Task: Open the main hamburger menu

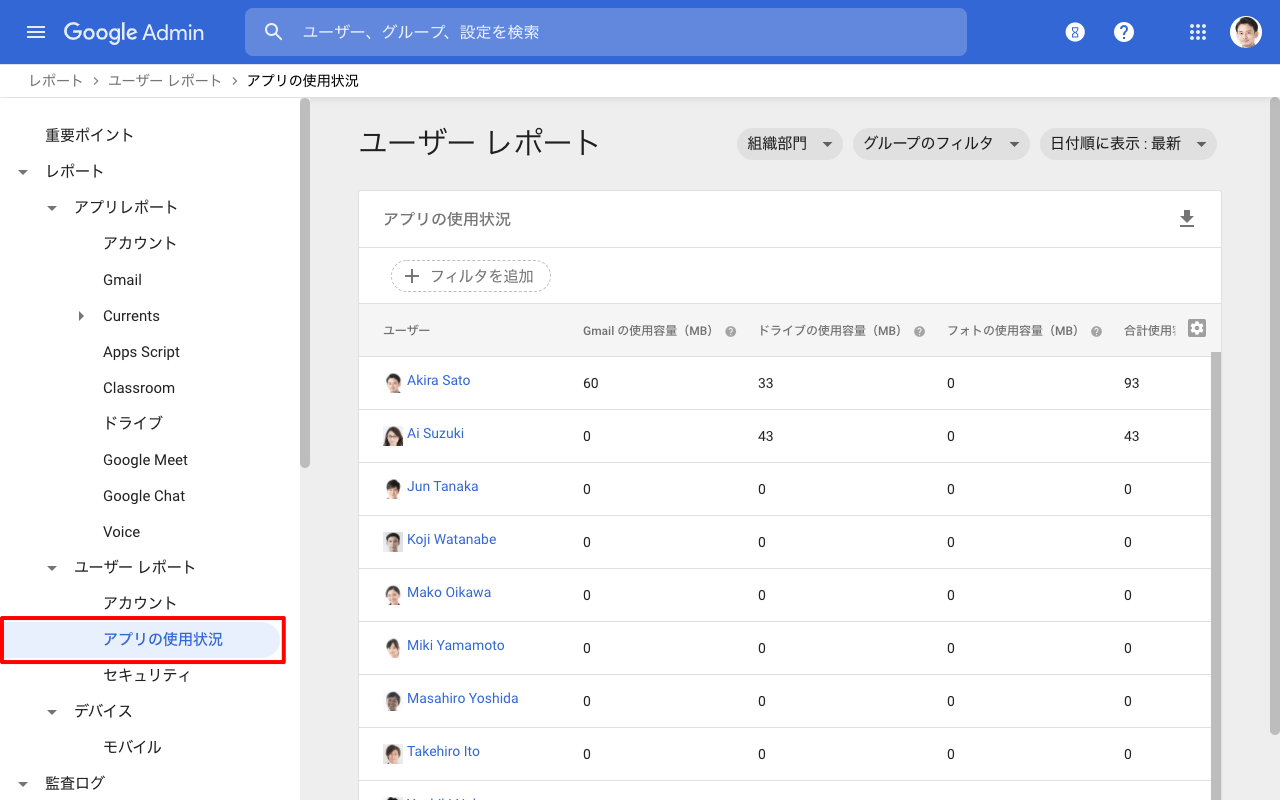Action: (x=36, y=32)
